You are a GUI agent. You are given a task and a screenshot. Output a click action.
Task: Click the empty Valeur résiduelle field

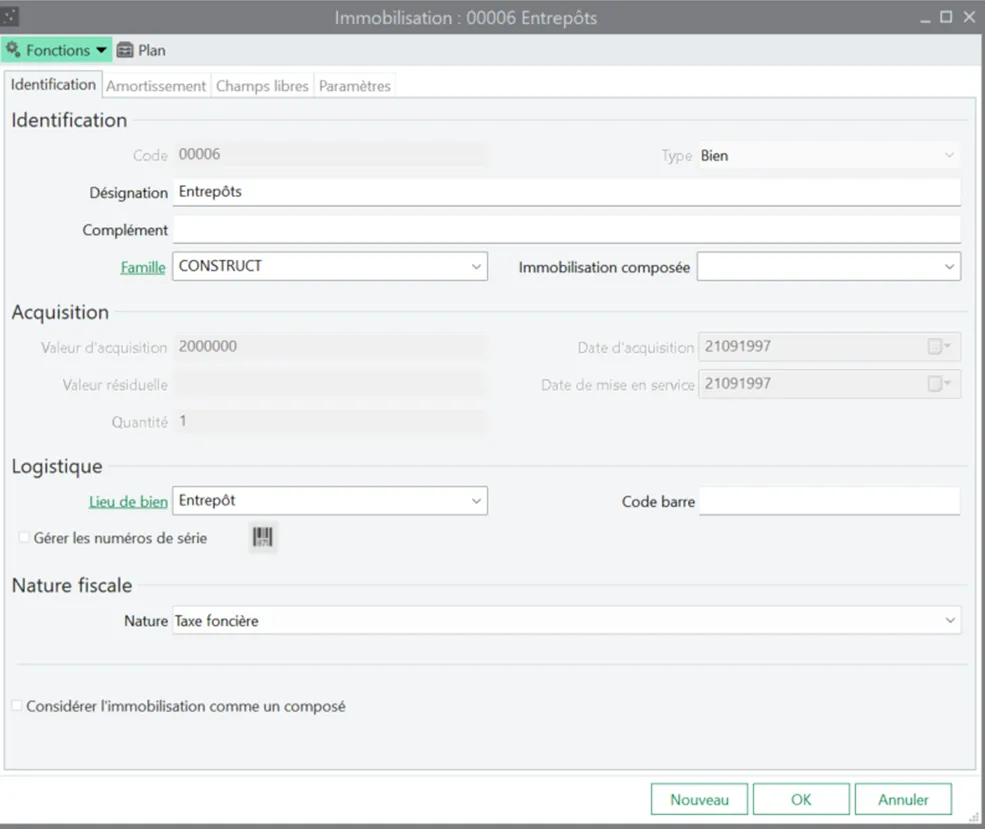(x=329, y=384)
